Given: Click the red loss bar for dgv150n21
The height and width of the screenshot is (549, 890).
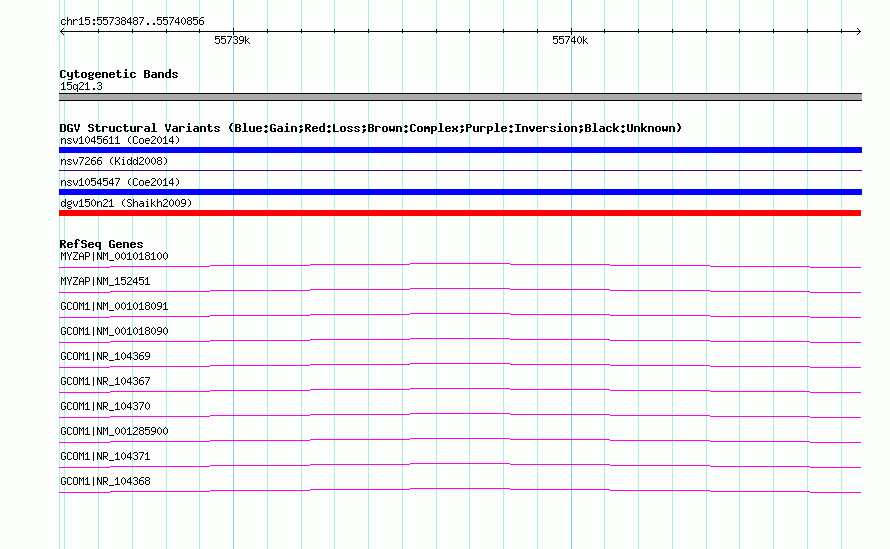Looking at the screenshot, I should [x=460, y=213].
